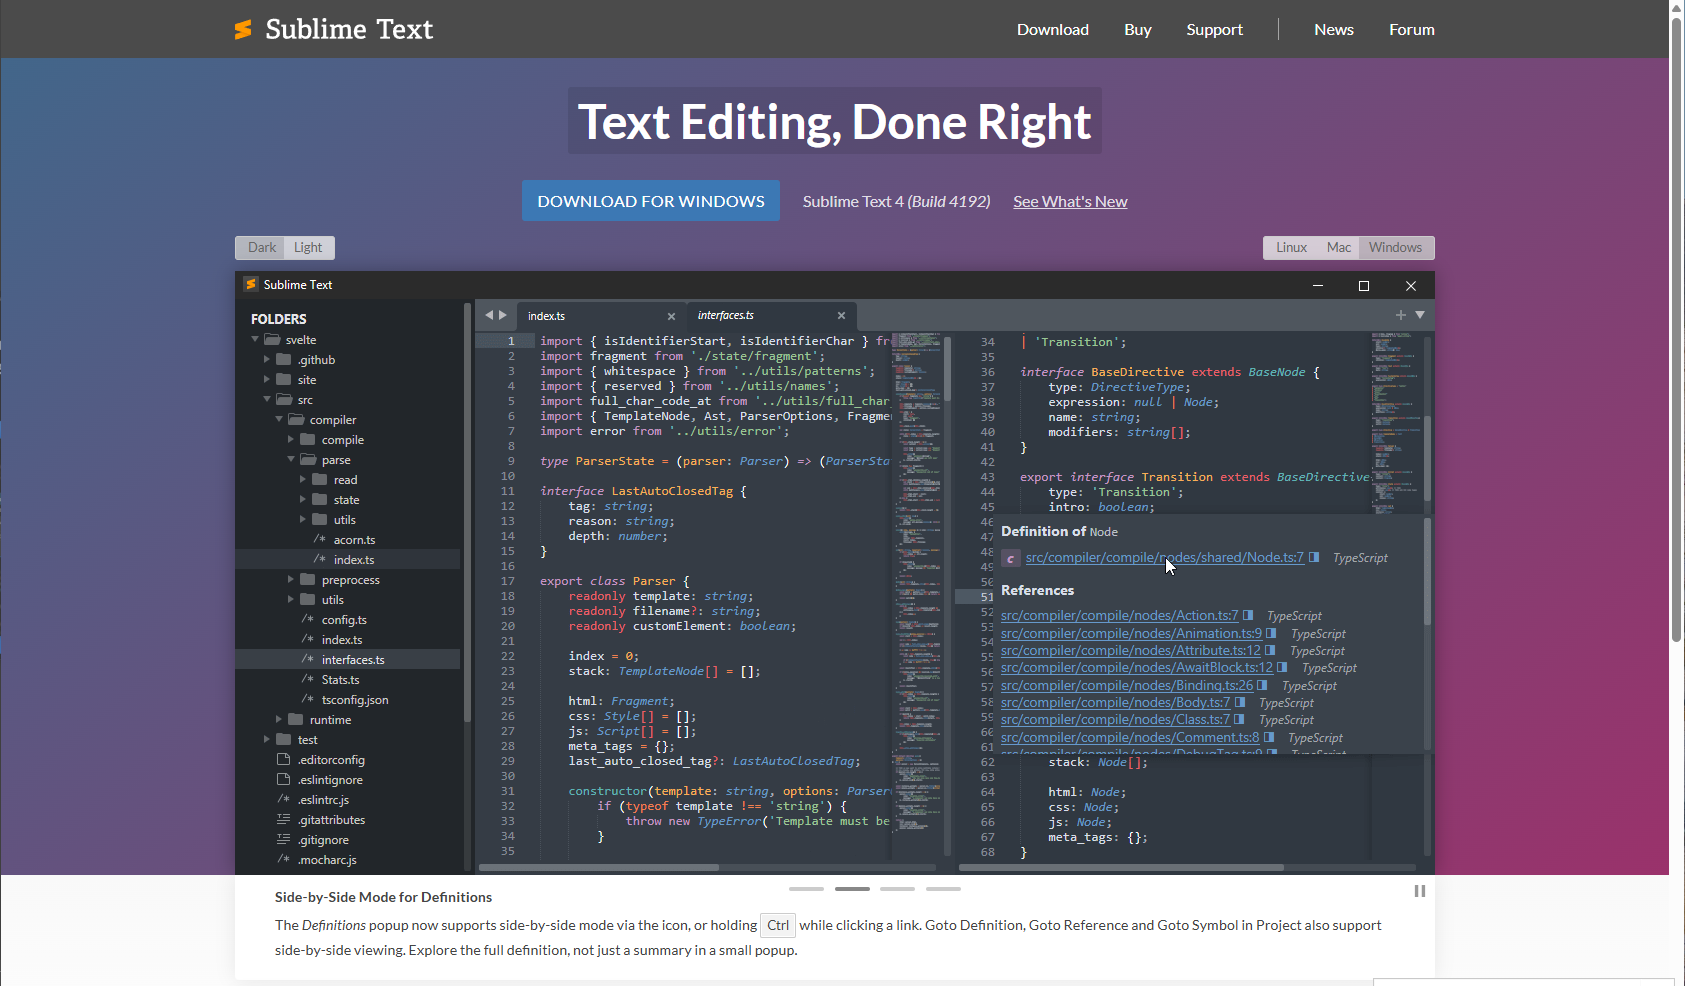The width and height of the screenshot is (1685, 986).
Task: Click the .github folder icon
Action: click(x=284, y=360)
